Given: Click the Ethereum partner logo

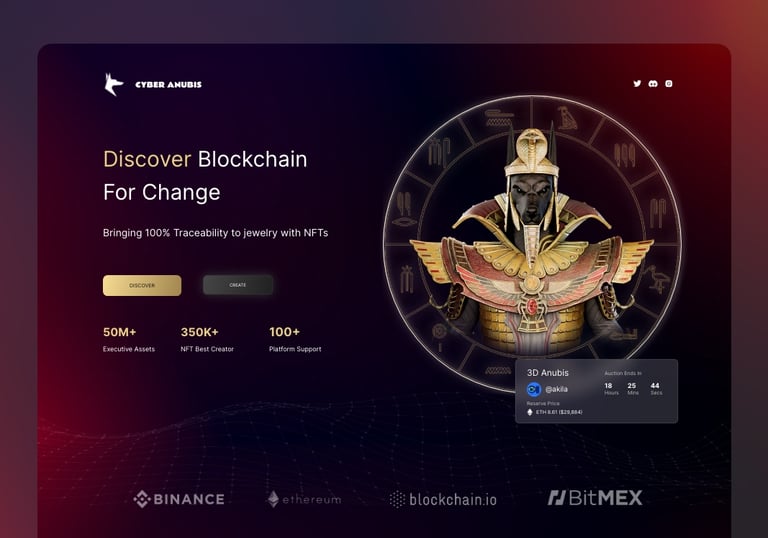Looking at the screenshot, I should 304,499.
